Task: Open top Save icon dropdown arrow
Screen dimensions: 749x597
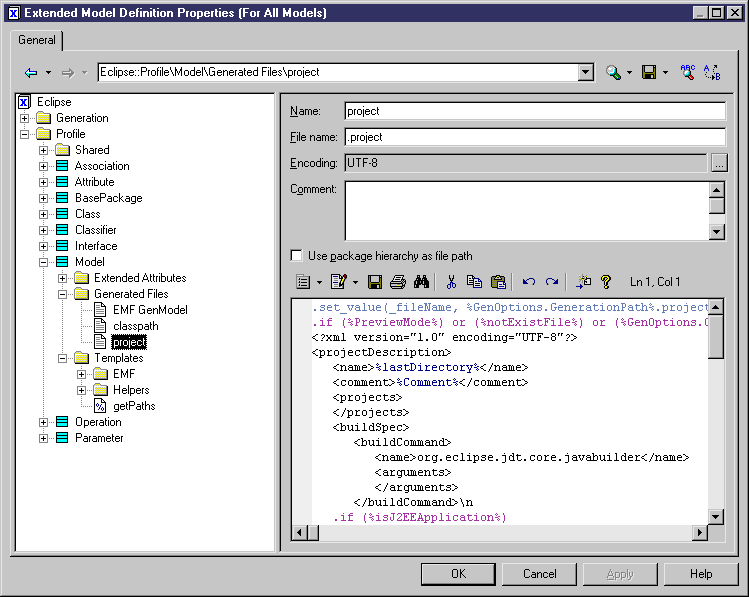Action: 665,73
